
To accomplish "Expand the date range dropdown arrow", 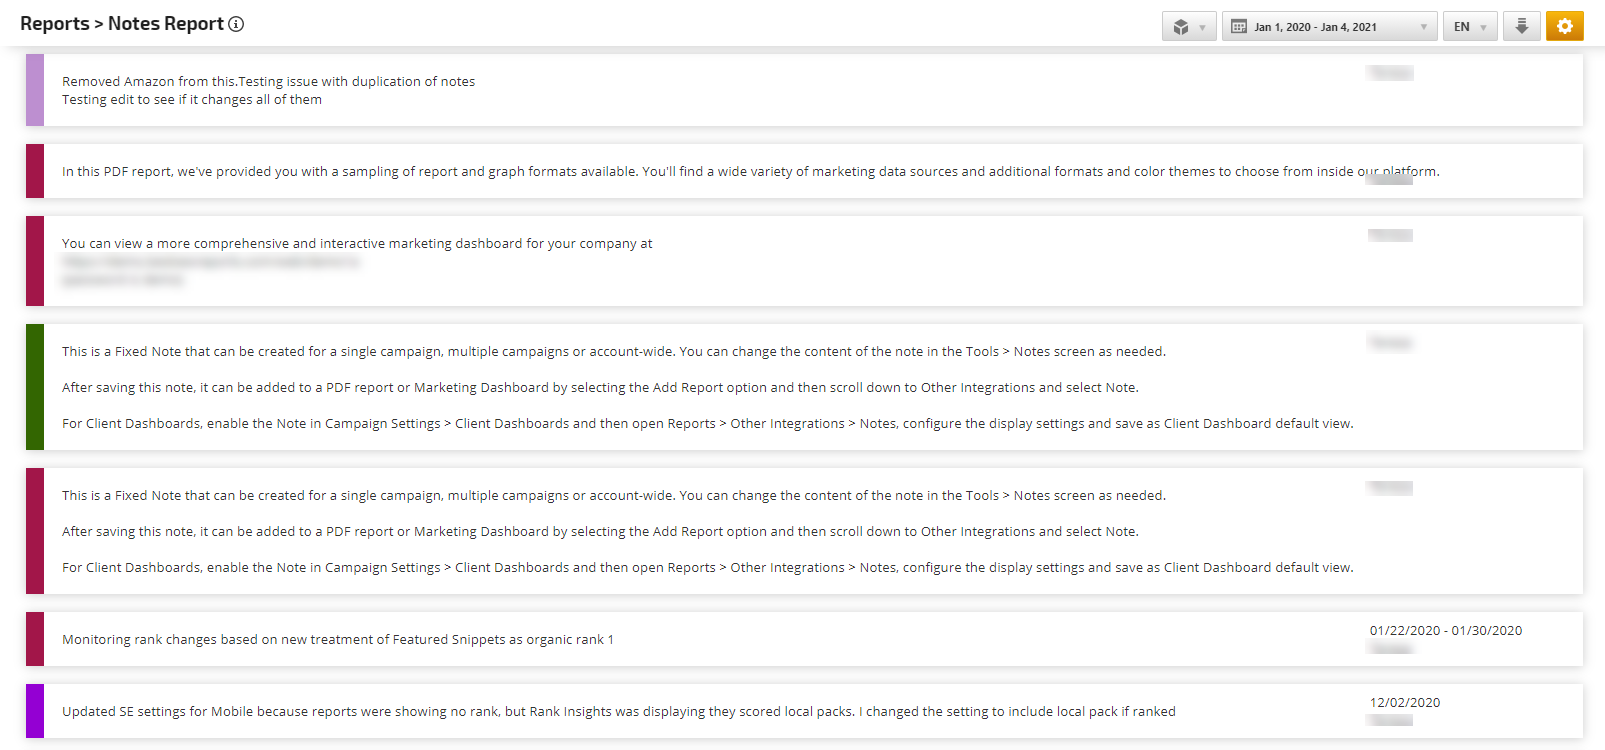I will (1423, 27).
